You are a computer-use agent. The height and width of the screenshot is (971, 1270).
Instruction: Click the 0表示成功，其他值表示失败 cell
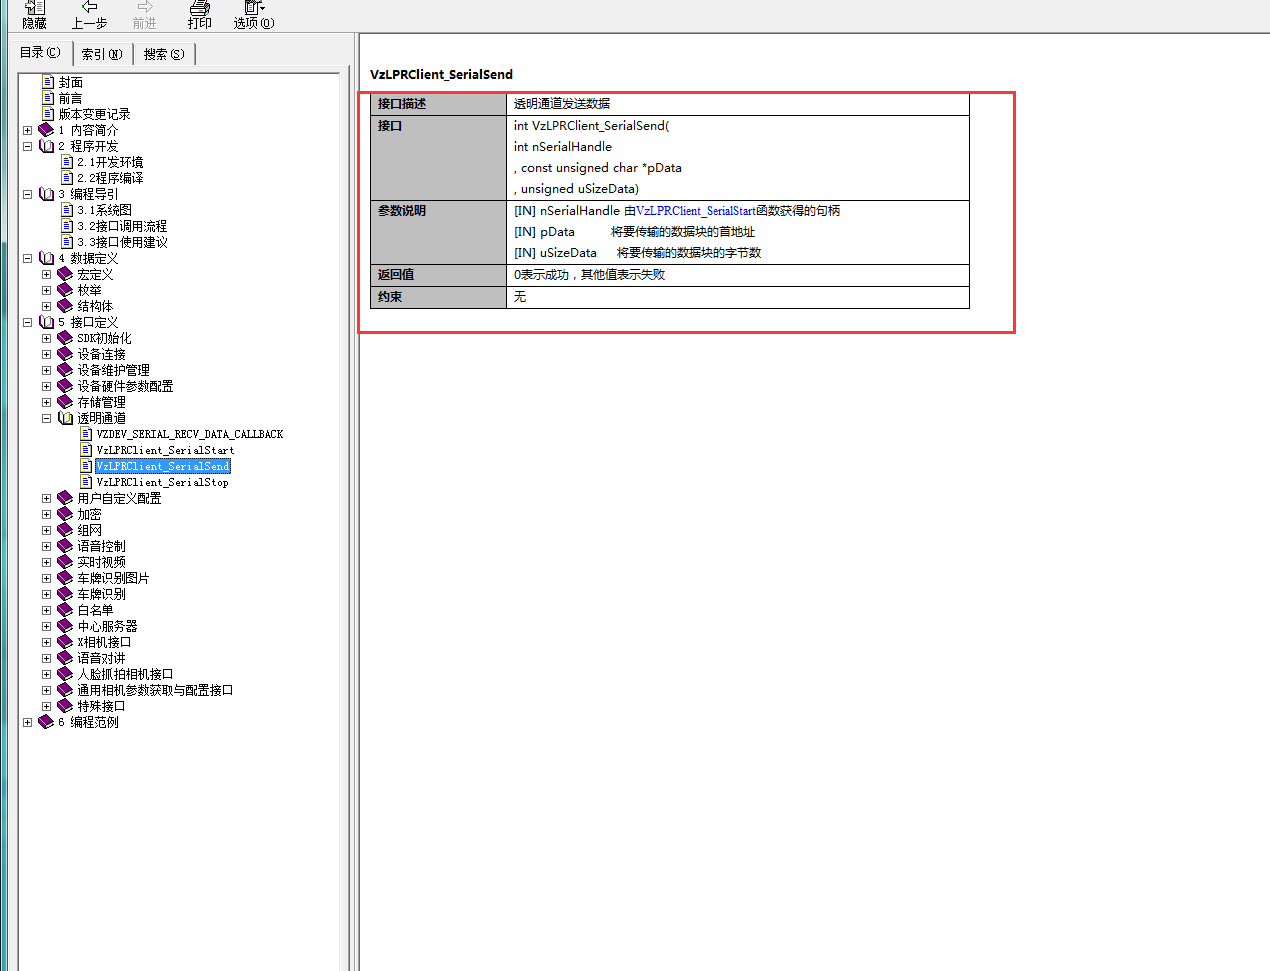coord(738,275)
